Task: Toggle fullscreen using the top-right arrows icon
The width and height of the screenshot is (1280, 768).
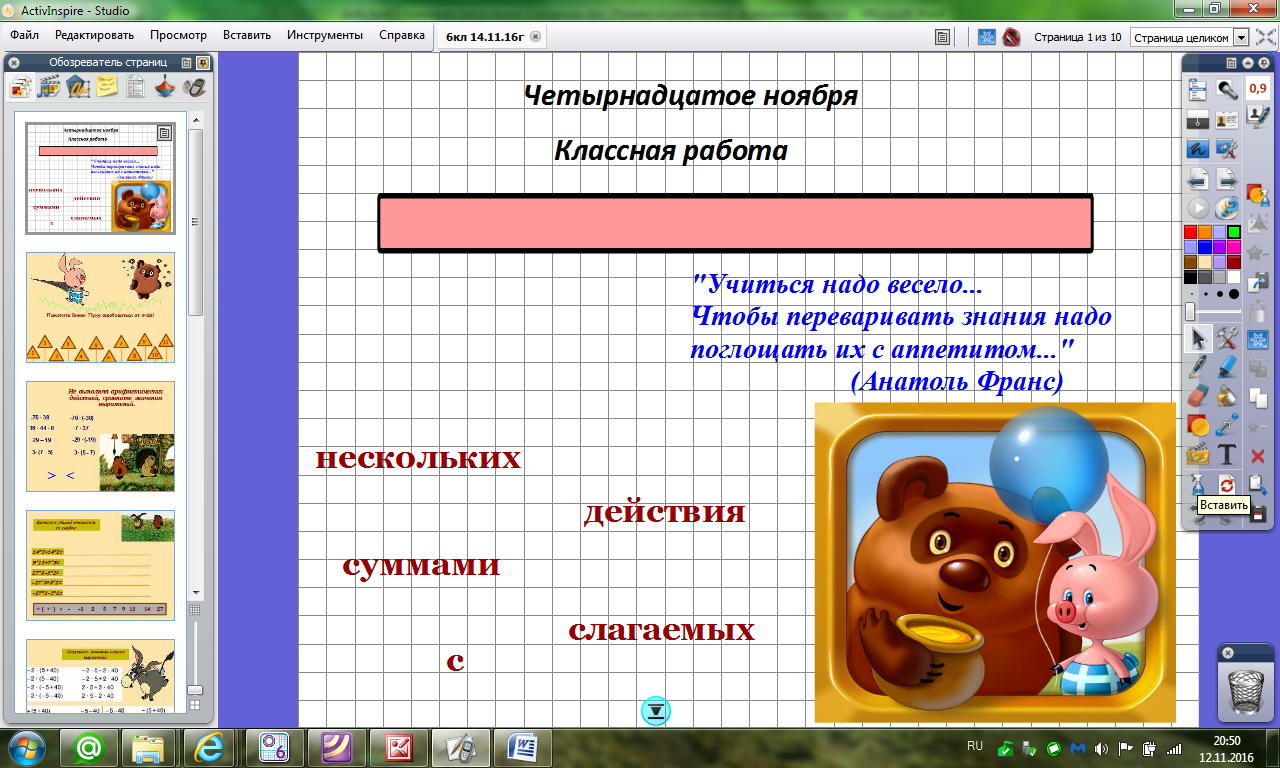Action: pos(1265,37)
